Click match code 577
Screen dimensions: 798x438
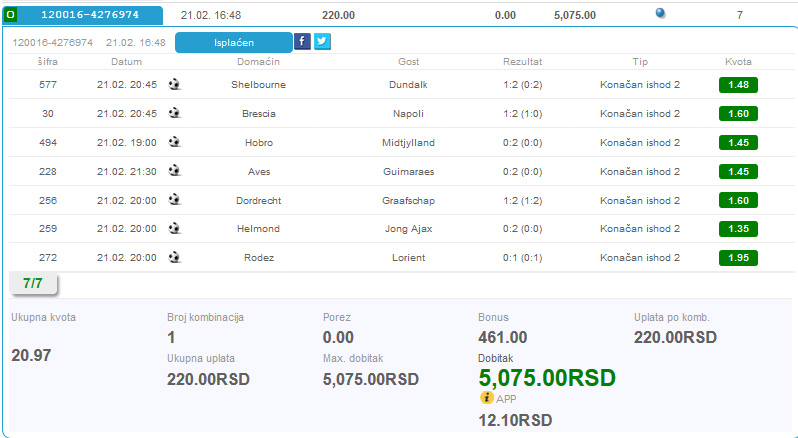pos(48,84)
